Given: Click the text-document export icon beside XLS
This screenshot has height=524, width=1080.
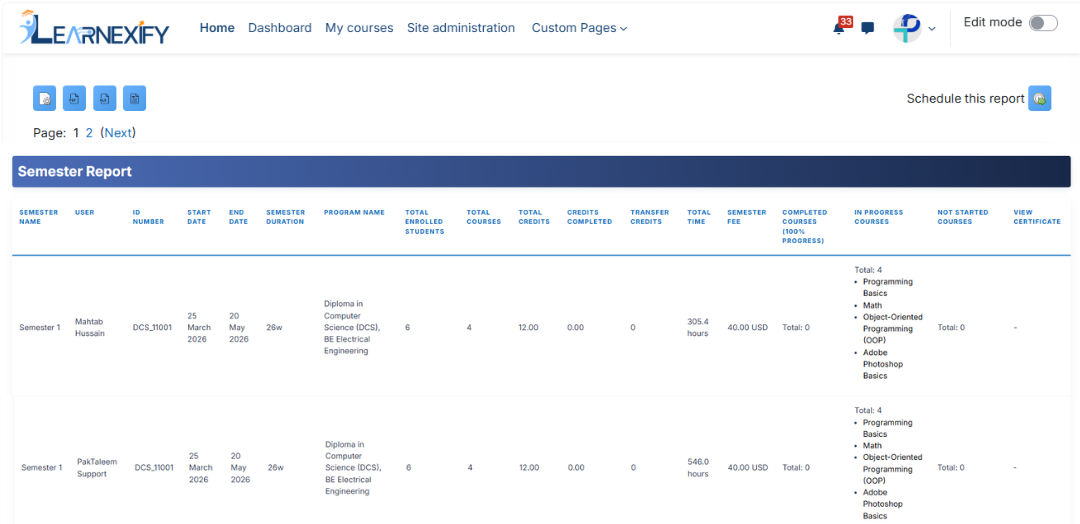Looking at the screenshot, I should pyautogui.click(x=134, y=98).
